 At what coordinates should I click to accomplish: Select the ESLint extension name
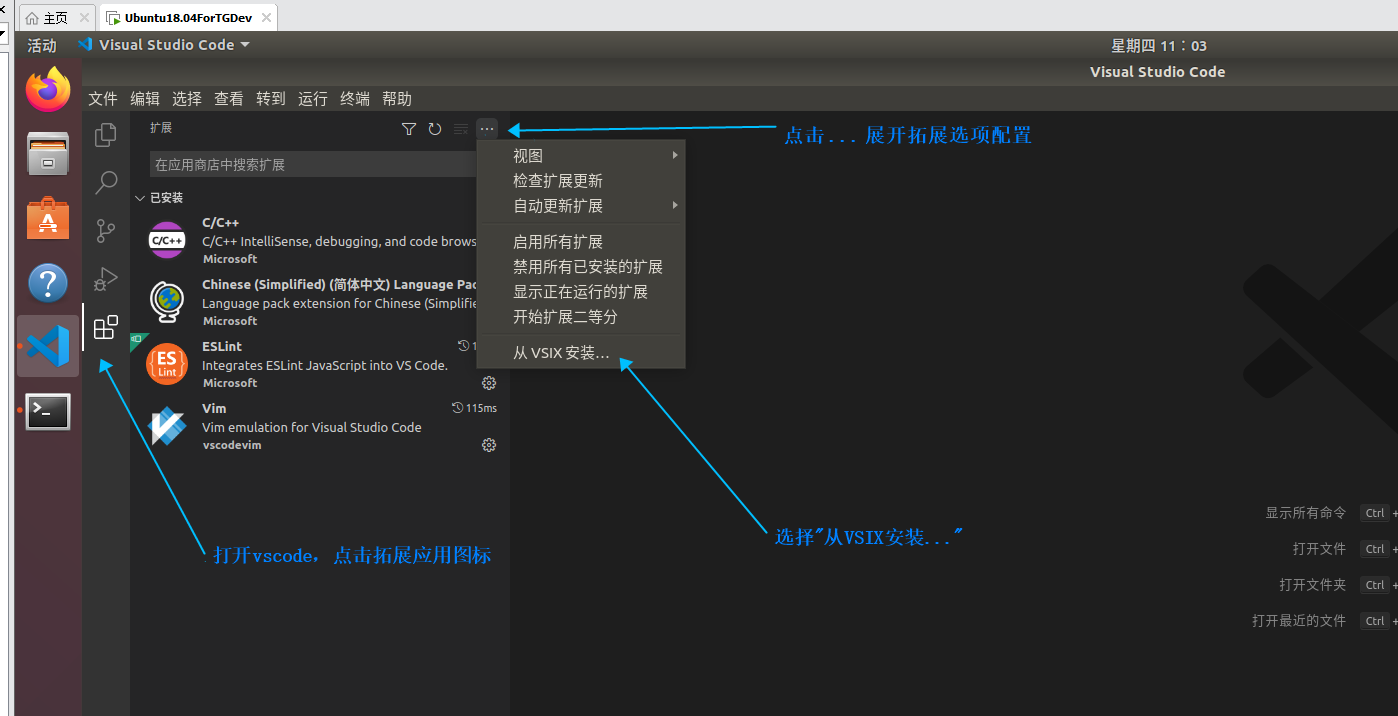222,347
